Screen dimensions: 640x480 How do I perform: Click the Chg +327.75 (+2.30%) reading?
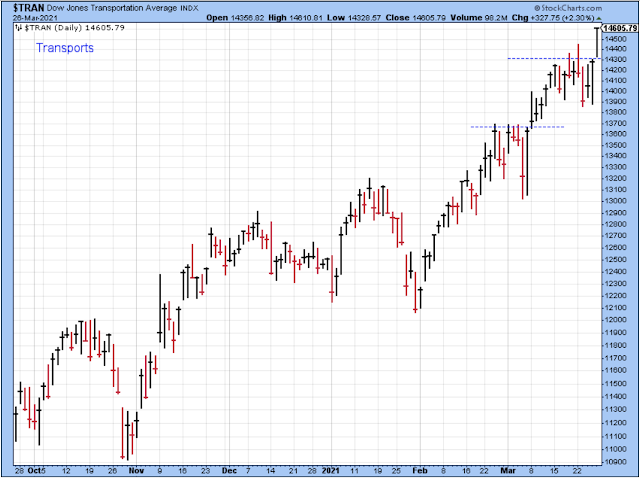coord(553,18)
